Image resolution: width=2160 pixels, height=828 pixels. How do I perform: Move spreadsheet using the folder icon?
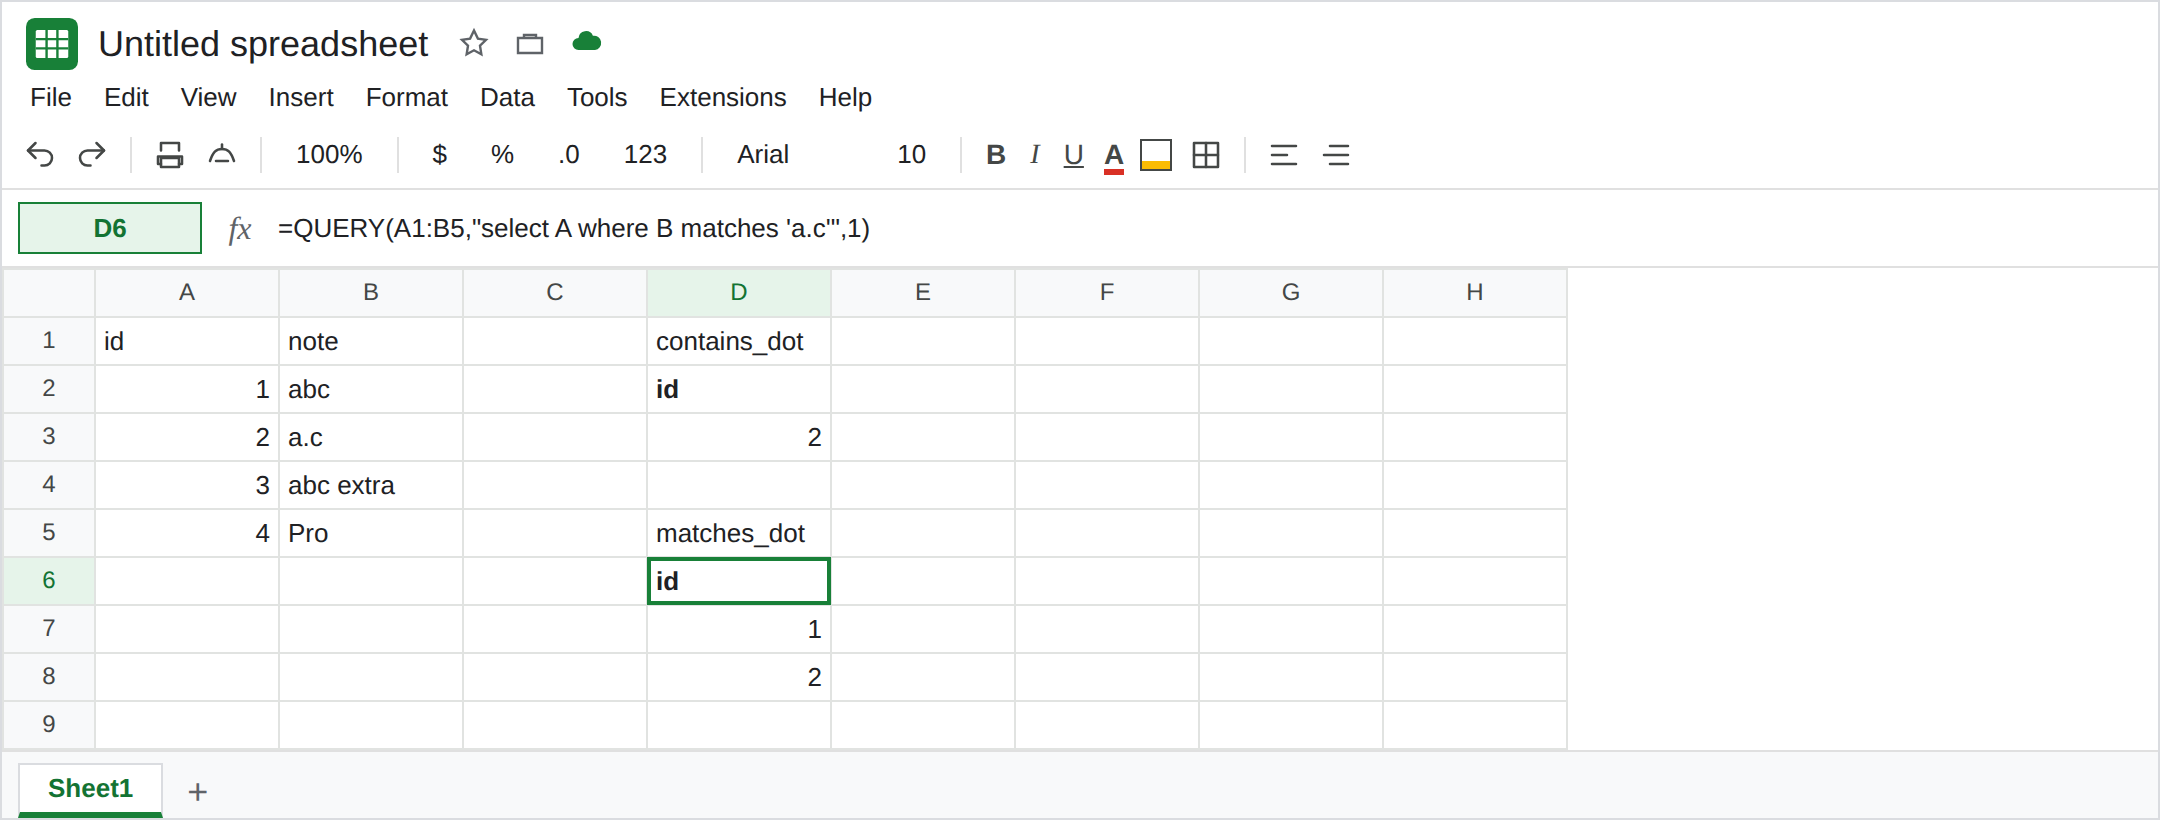pos(530,44)
